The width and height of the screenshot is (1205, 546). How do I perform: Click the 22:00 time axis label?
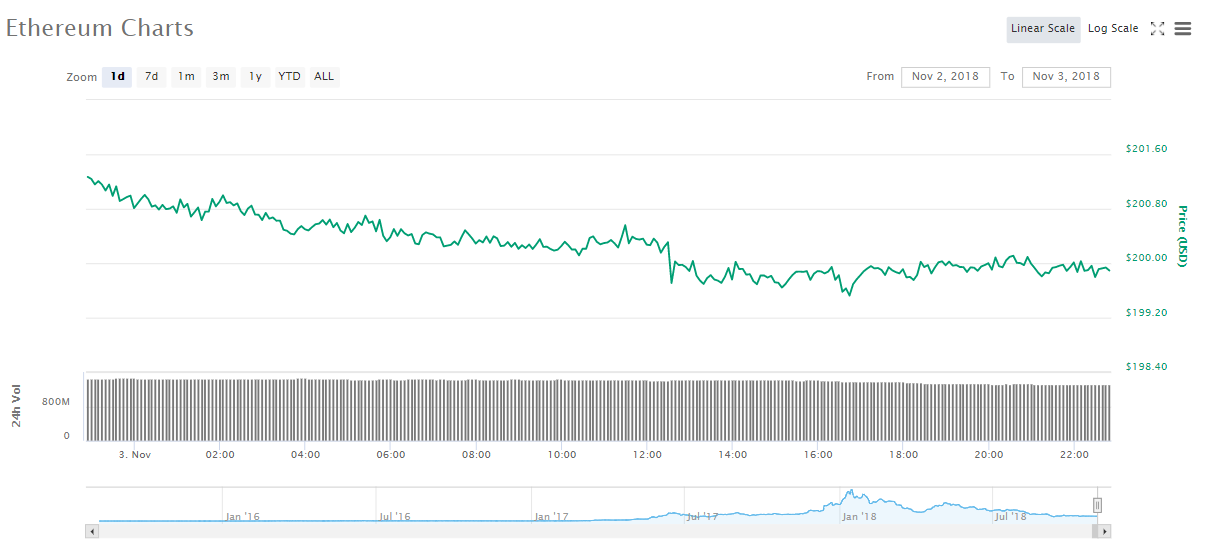tap(1075, 455)
